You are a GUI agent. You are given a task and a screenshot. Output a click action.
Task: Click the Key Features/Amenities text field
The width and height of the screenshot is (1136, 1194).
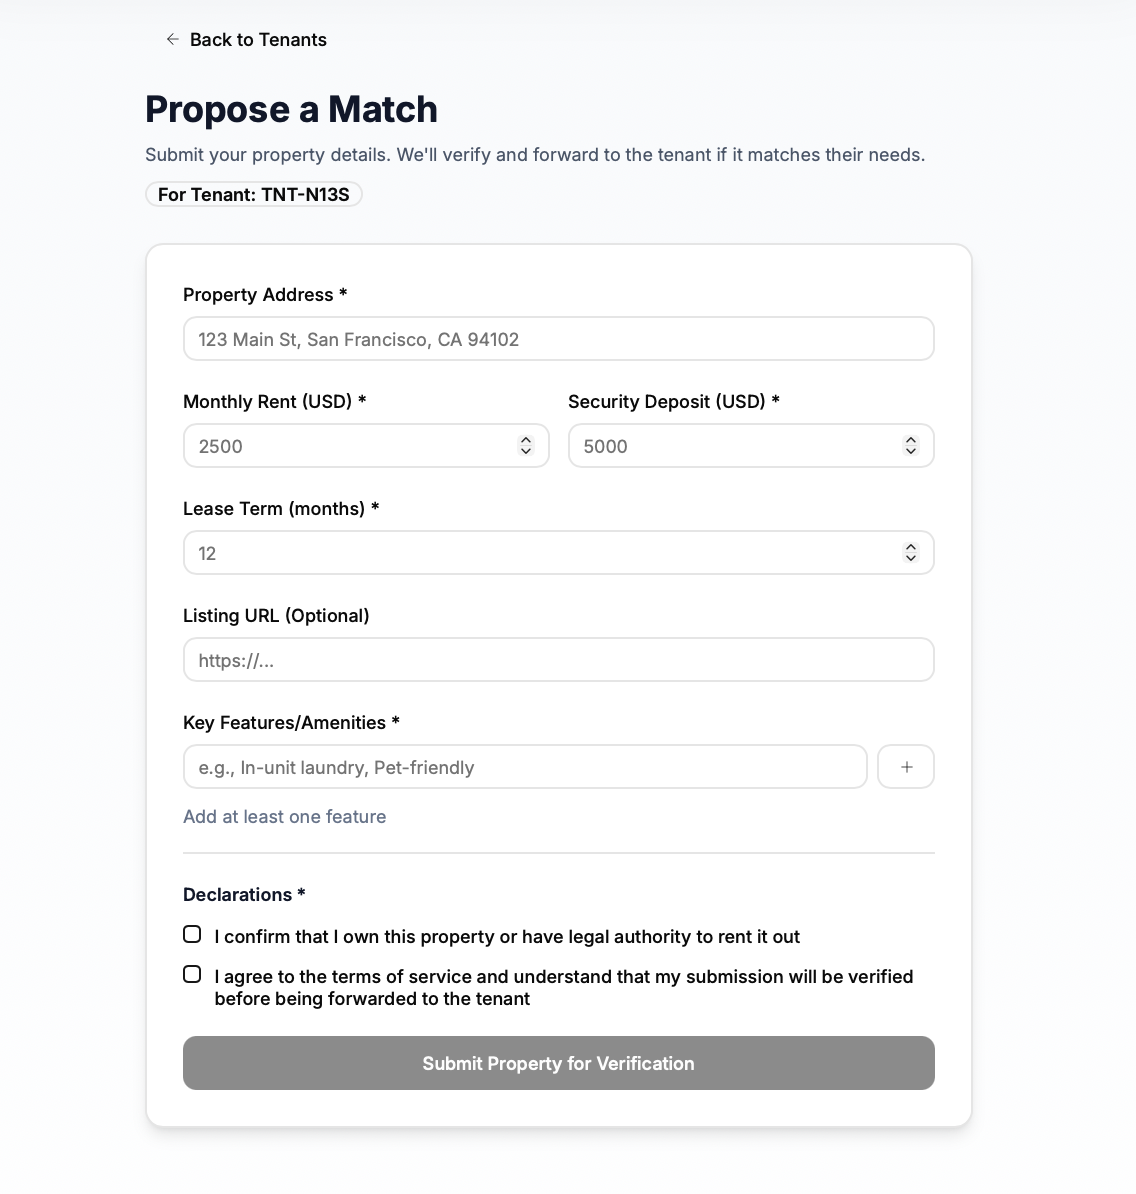(525, 767)
